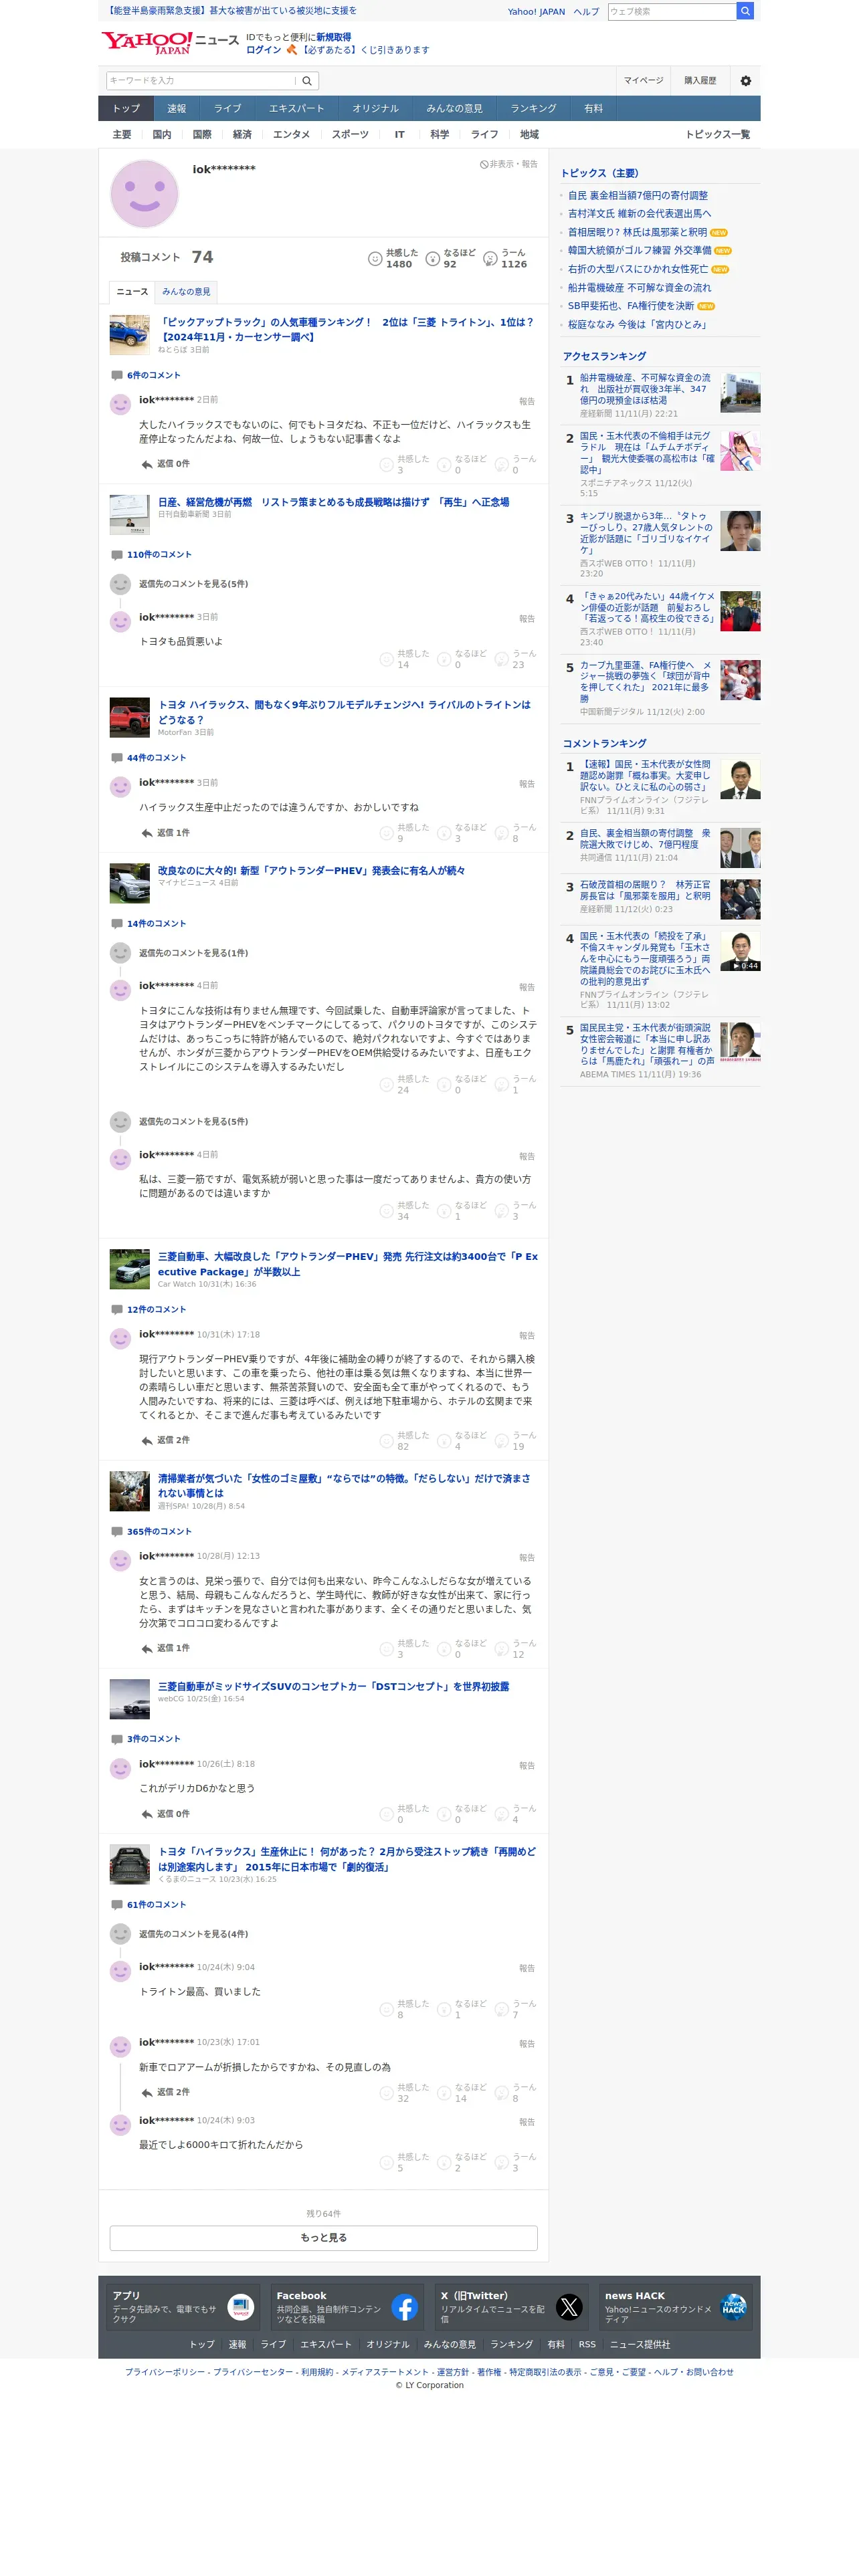859x2576 pixels.
Task: Open トピックス一覧 link
Action: click(x=717, y=135)
